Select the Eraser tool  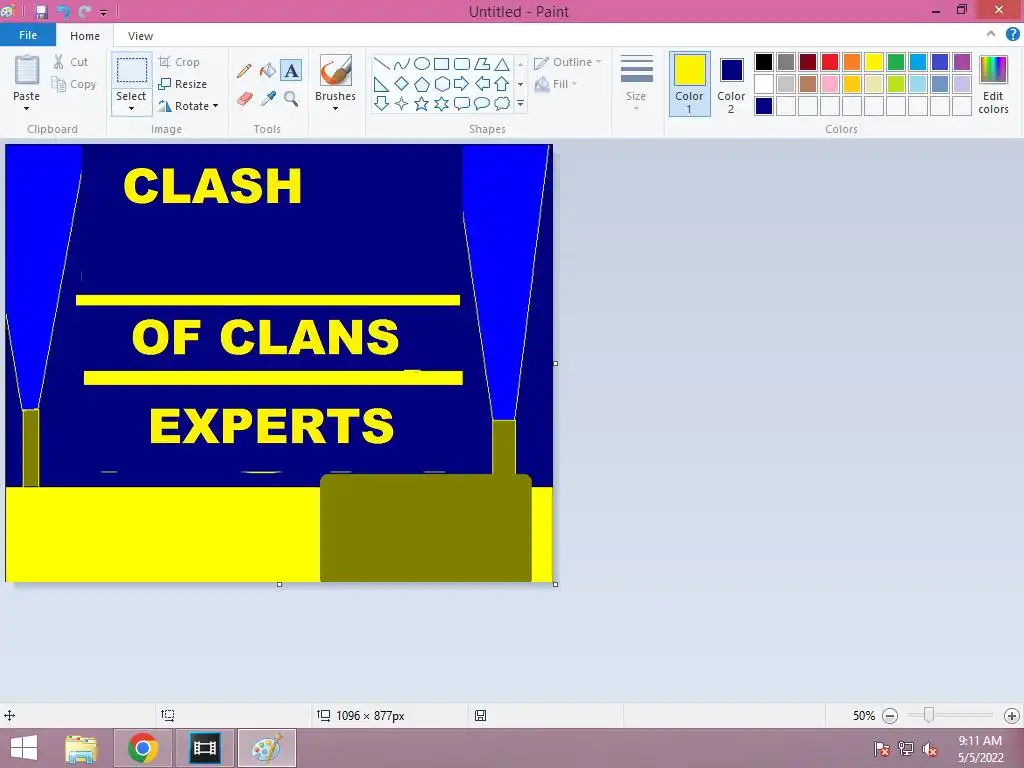[x=244, y=99]
